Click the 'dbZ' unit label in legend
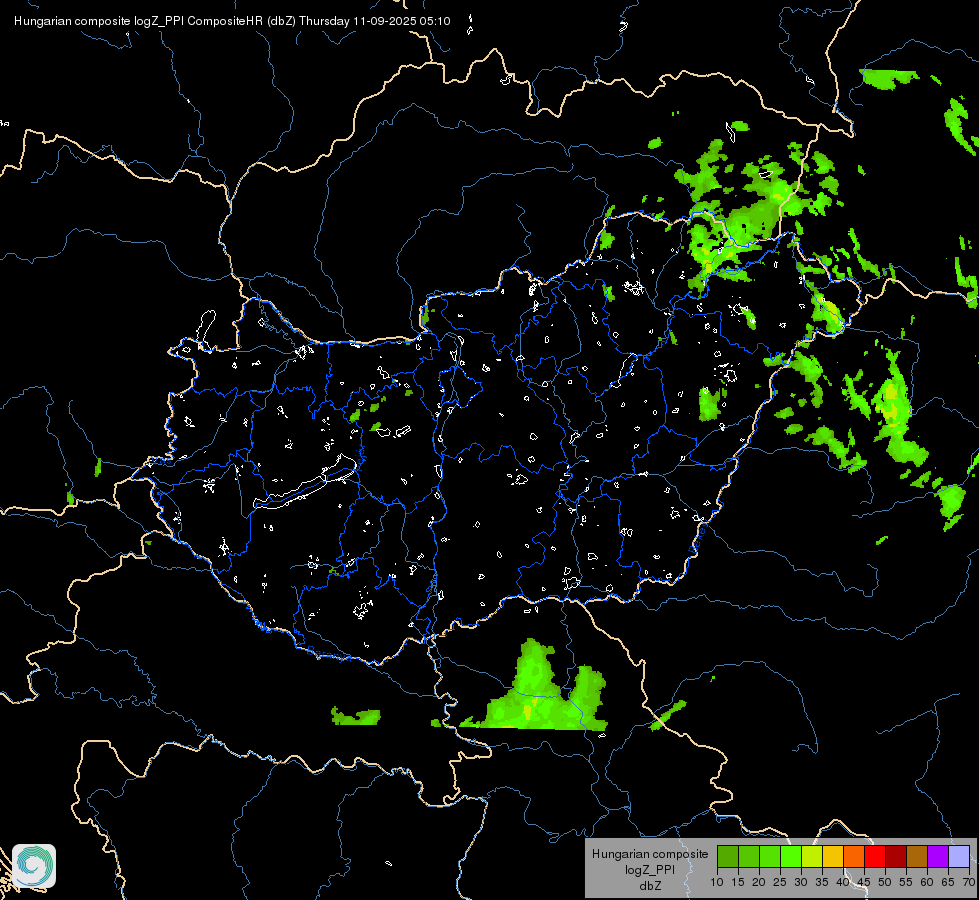The image size is (979, 900). (x=650, y=886)
